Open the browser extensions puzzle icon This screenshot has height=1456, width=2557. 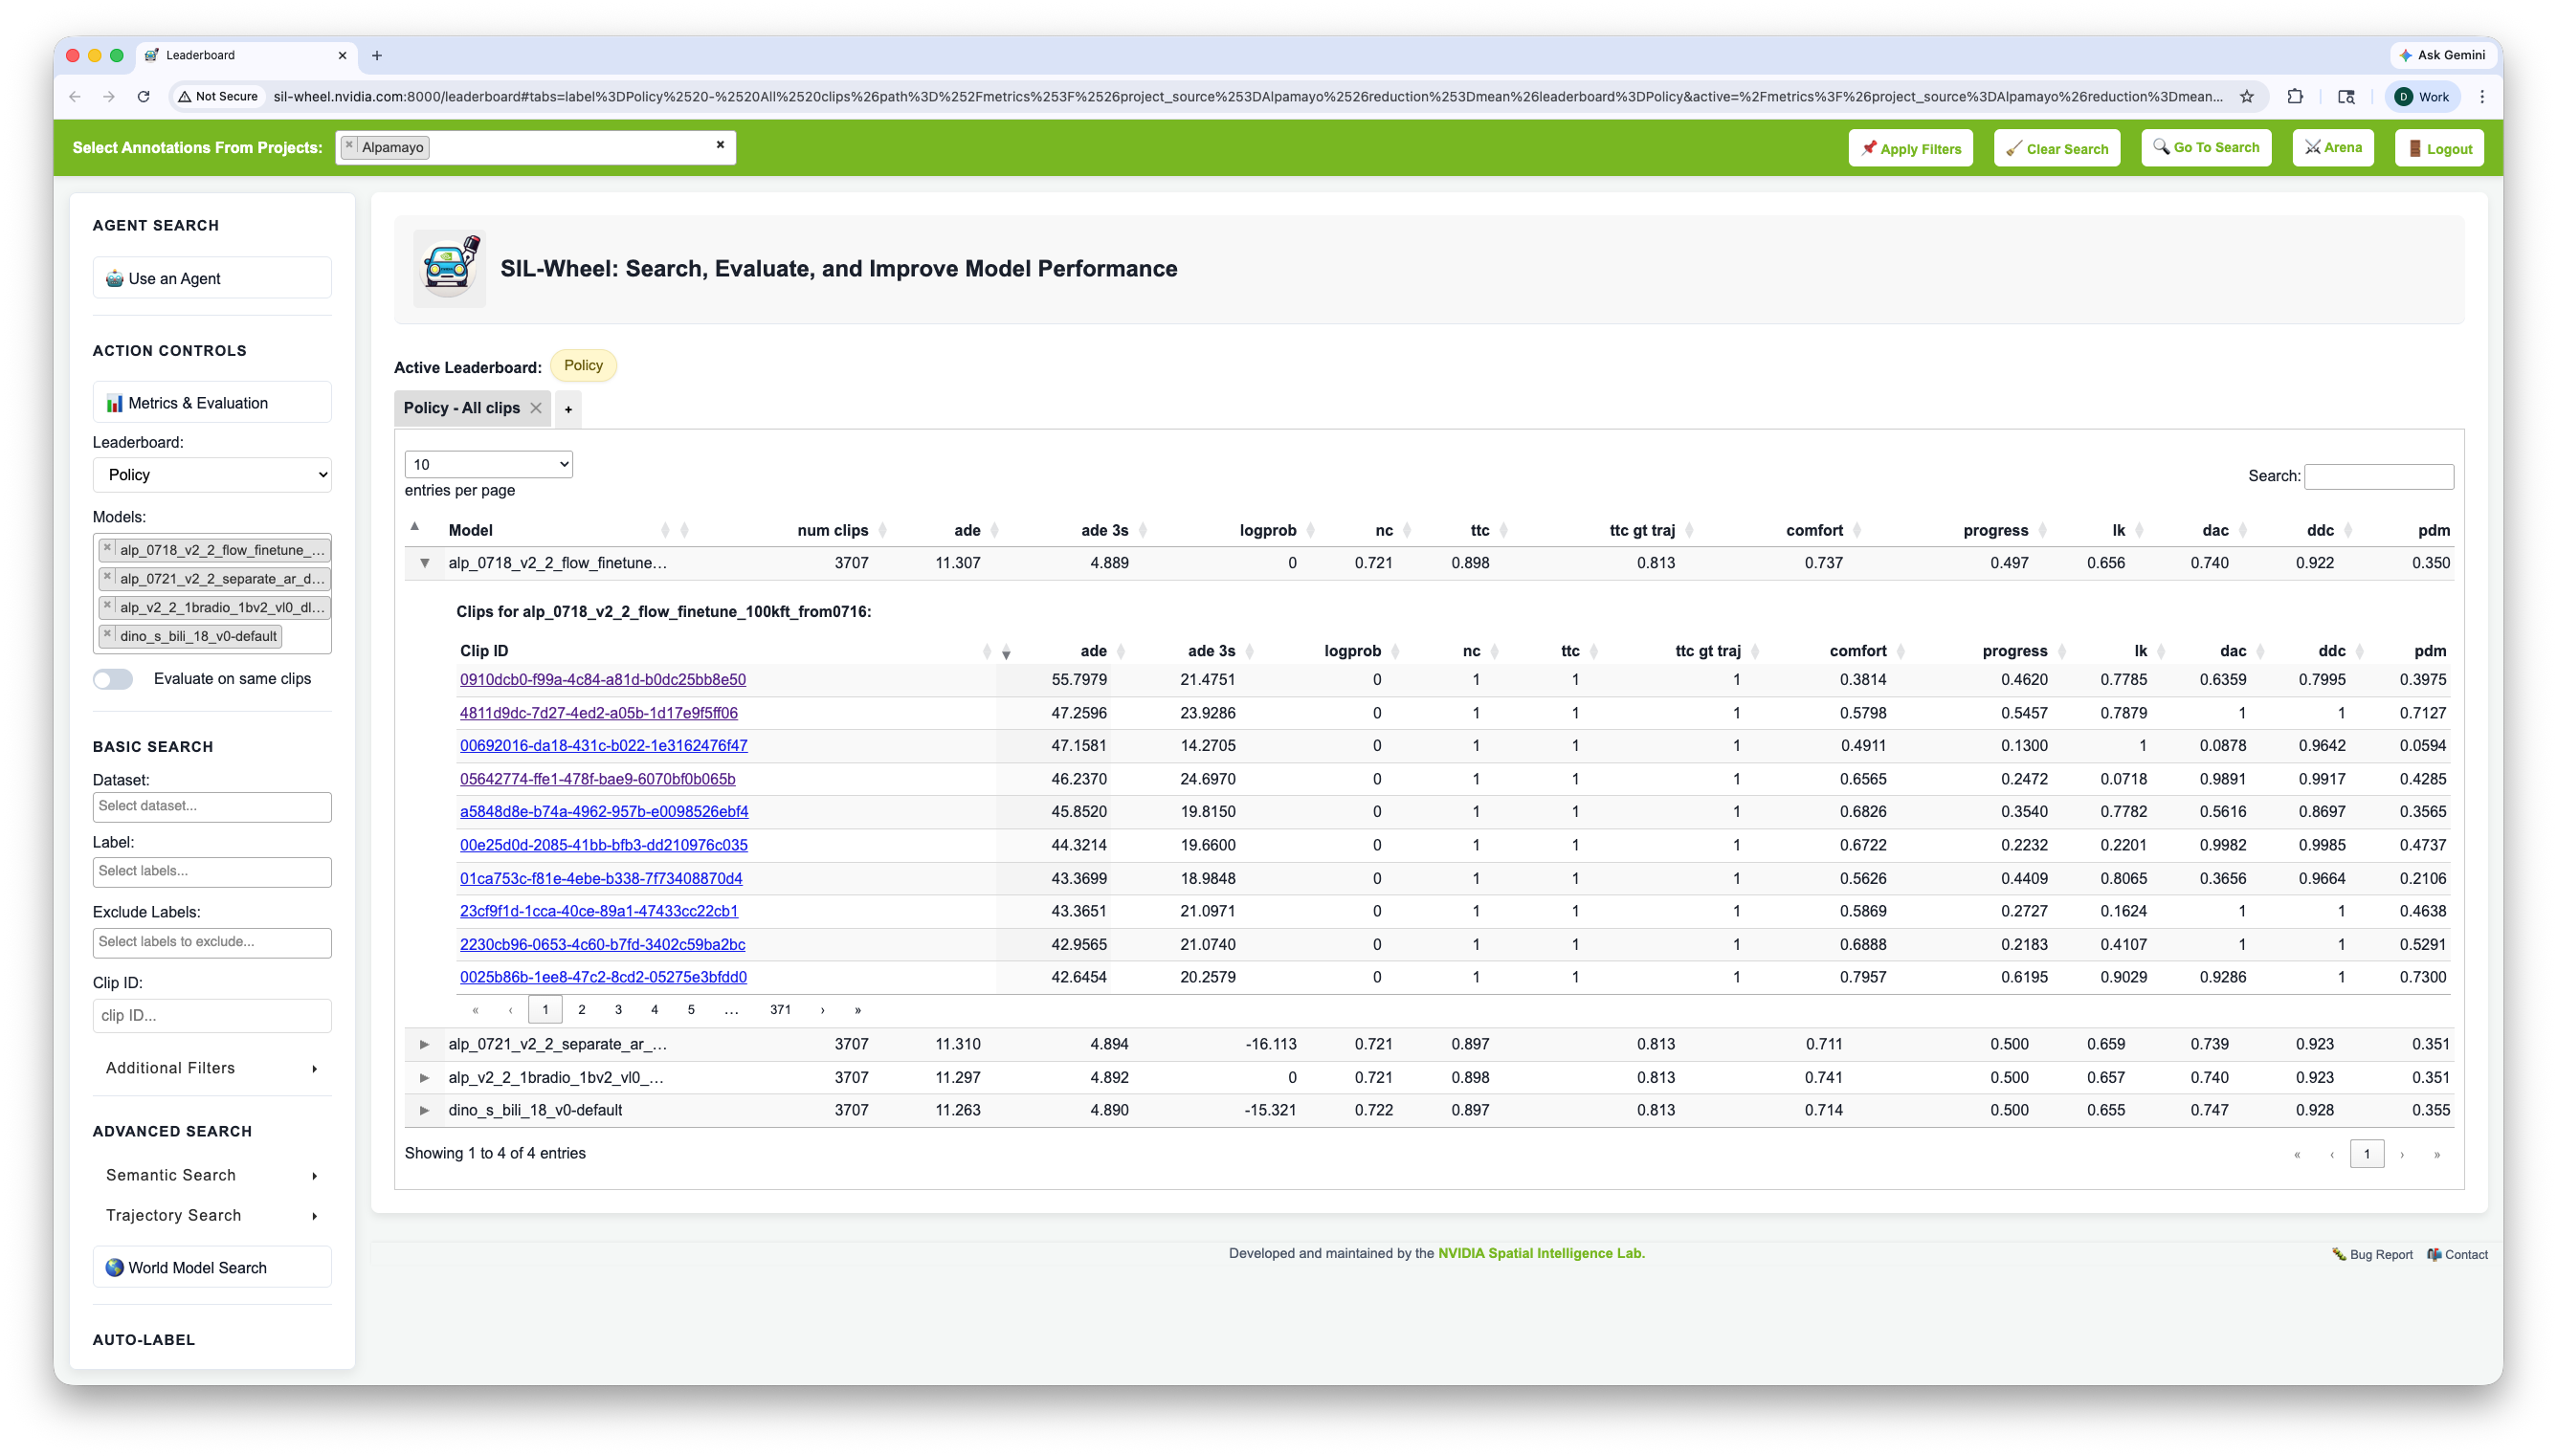click(2295, 97)
